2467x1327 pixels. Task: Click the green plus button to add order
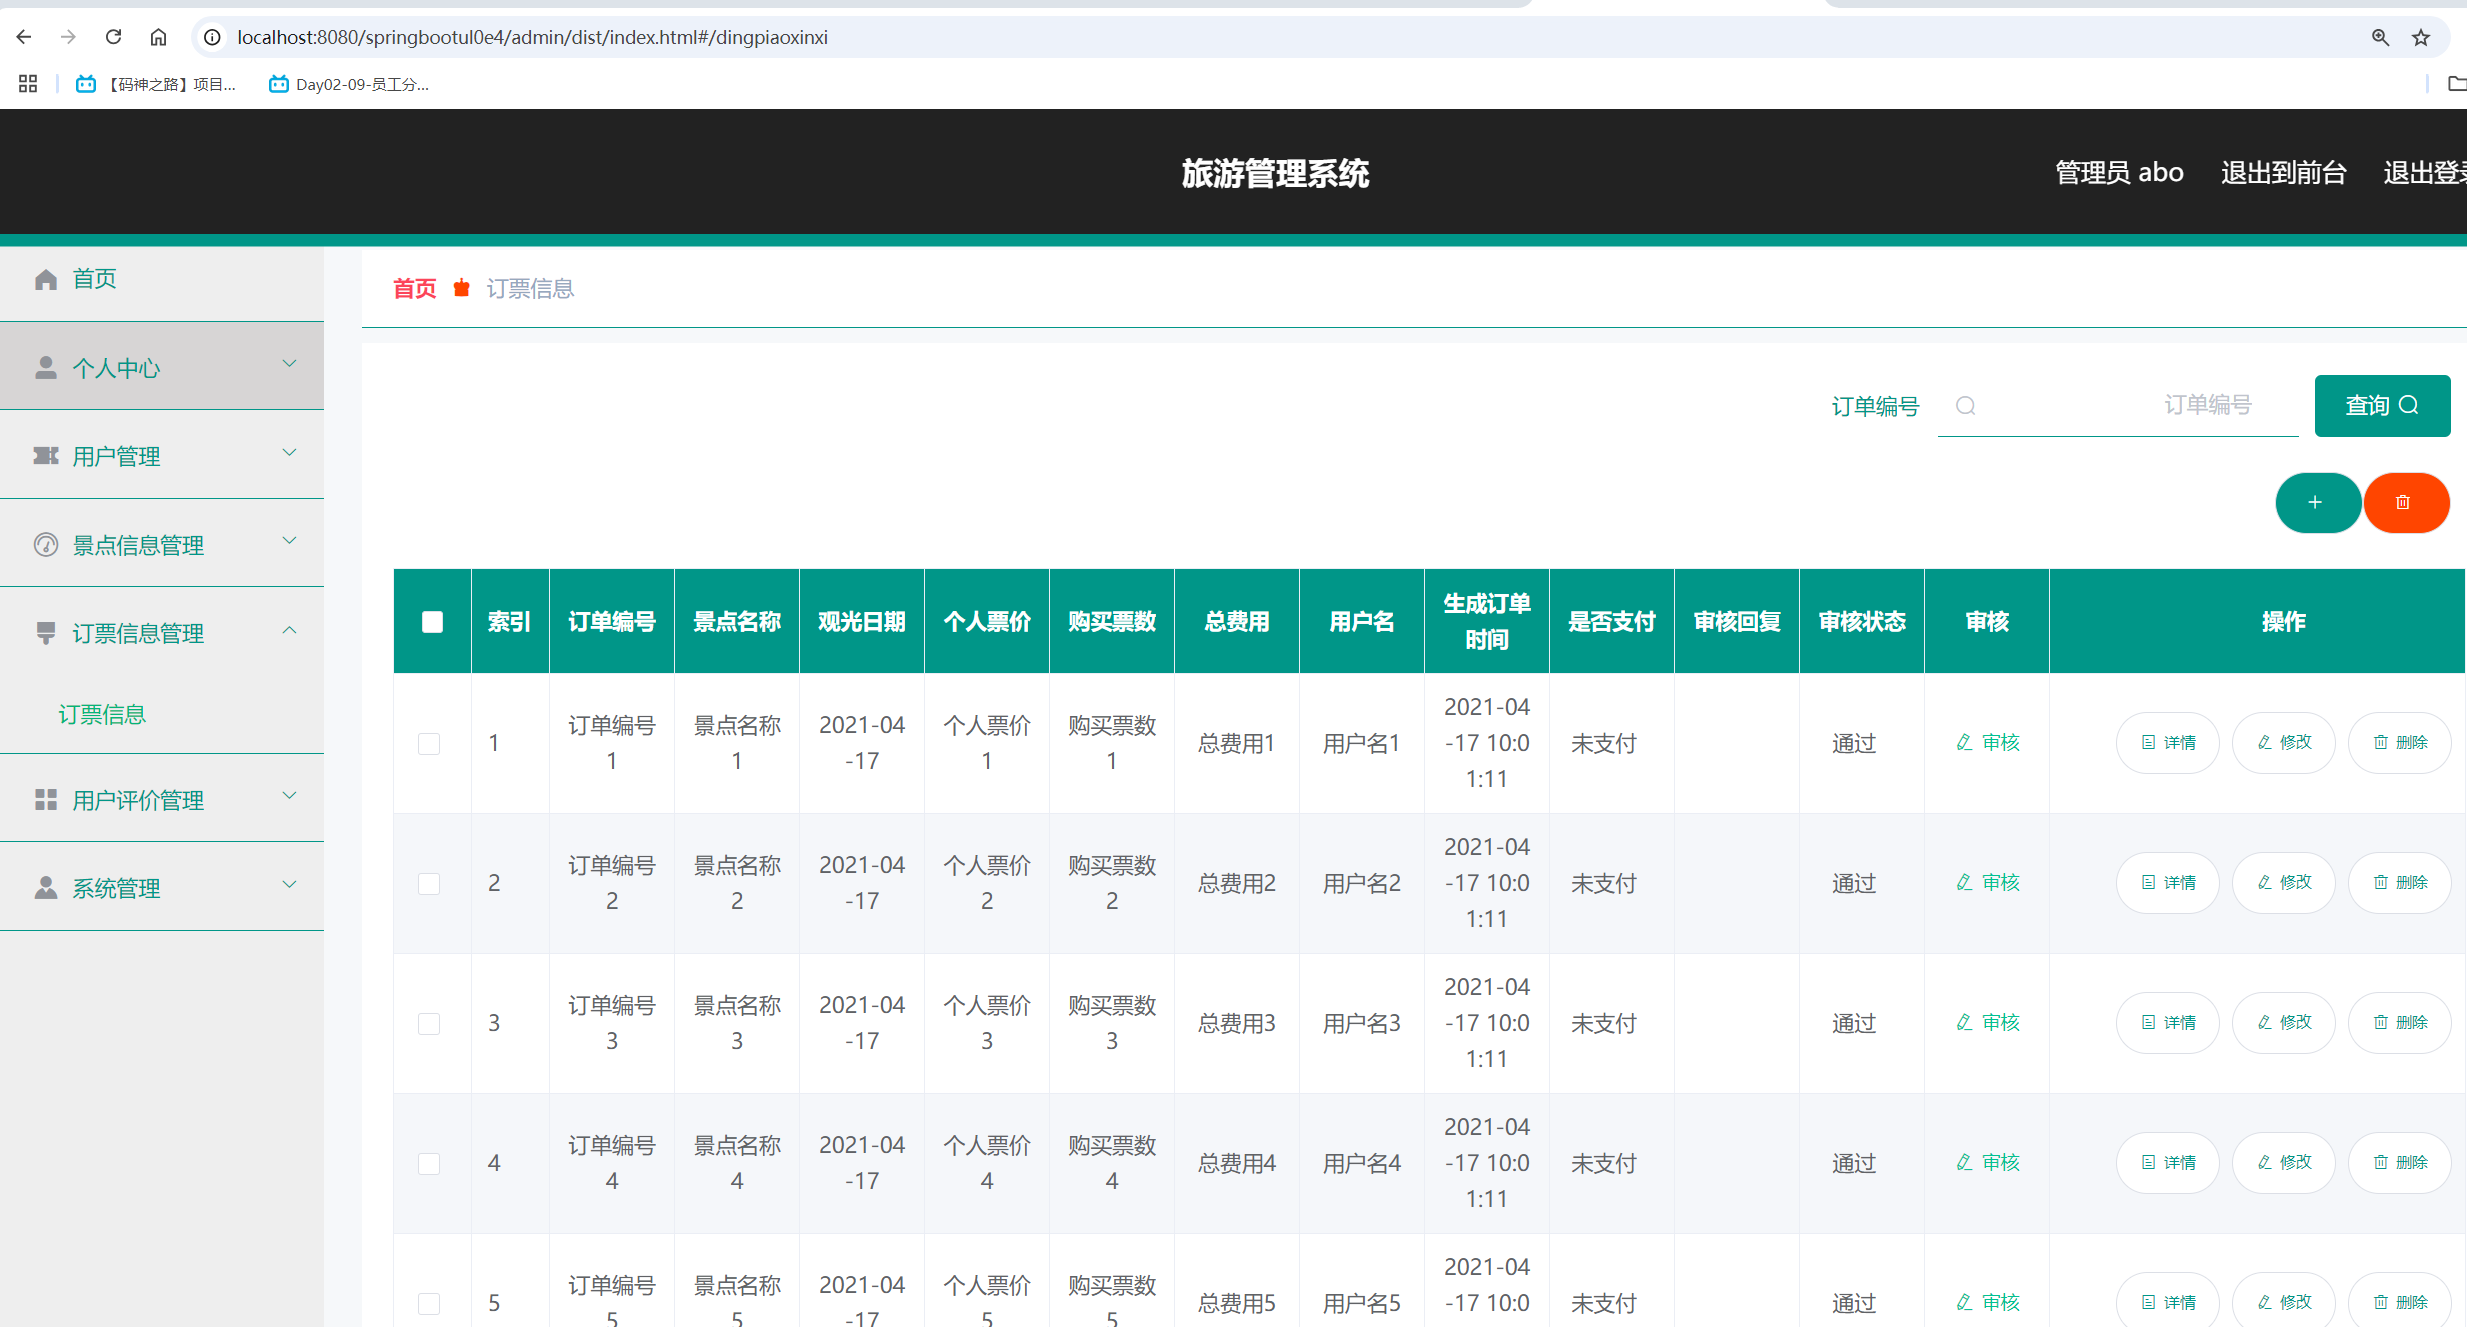click(x=2318, y=503)
